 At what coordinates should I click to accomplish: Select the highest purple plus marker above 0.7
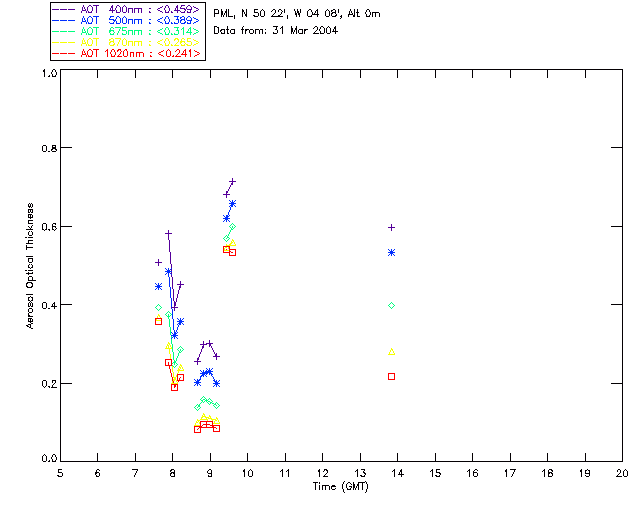tap(232, 181)
